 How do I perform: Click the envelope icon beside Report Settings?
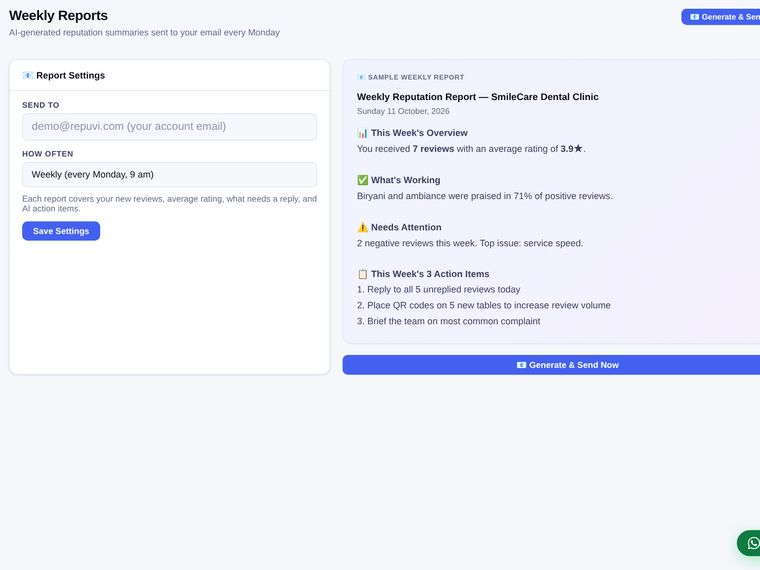coord(28,75)
